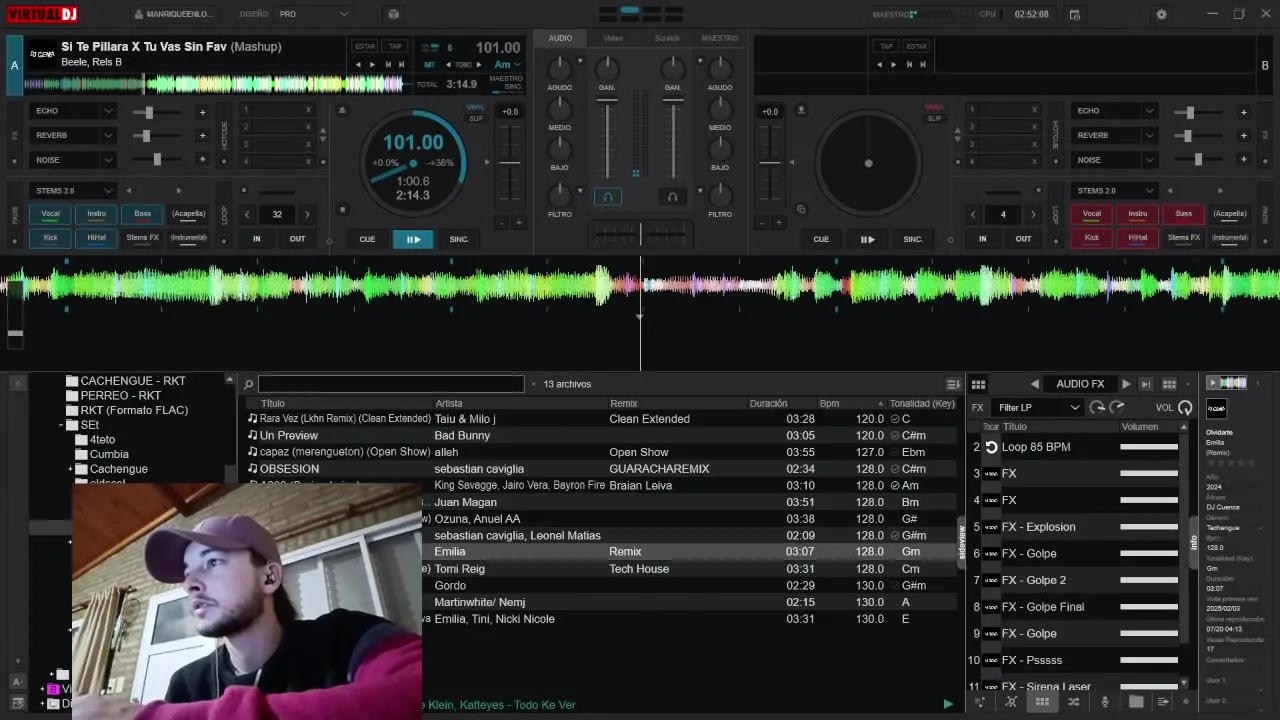1280x720 pixels.
Task: Click the loop IN button on deck A
Action: [257, 239]
